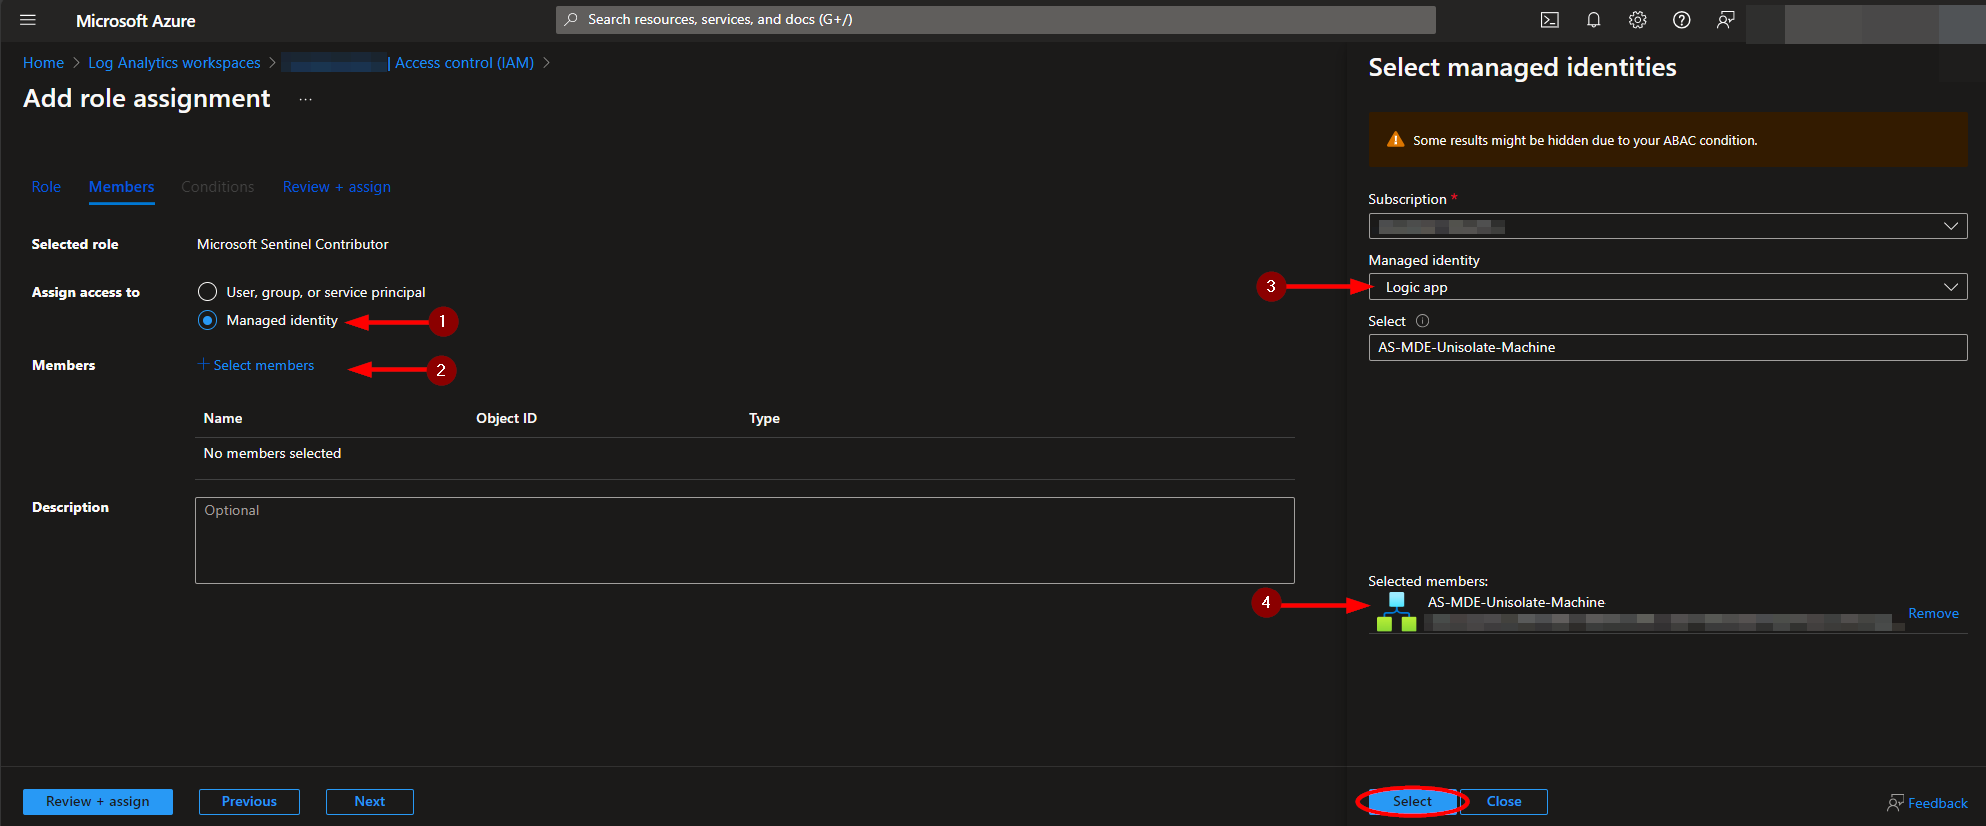Open portal settings gear
The height and width of the screenshot is (826, 1986).
[x=1638, y=20]
